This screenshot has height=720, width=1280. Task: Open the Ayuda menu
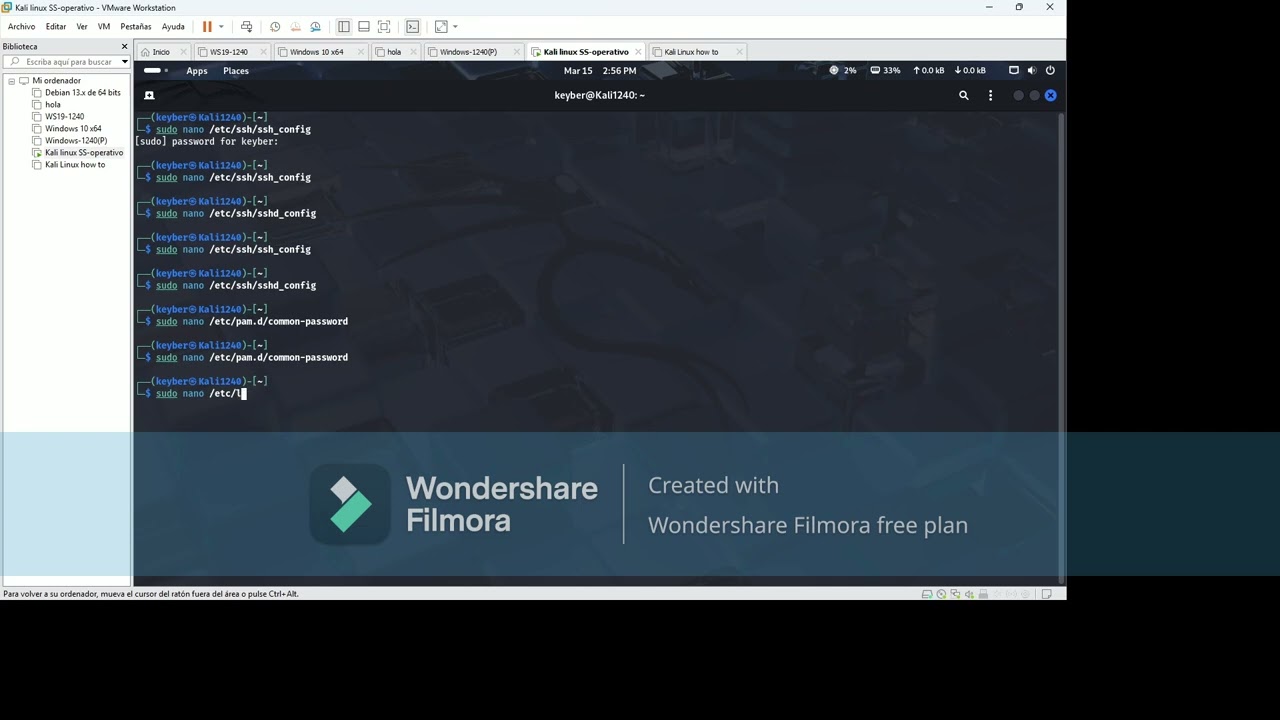(x=173, y=27)
